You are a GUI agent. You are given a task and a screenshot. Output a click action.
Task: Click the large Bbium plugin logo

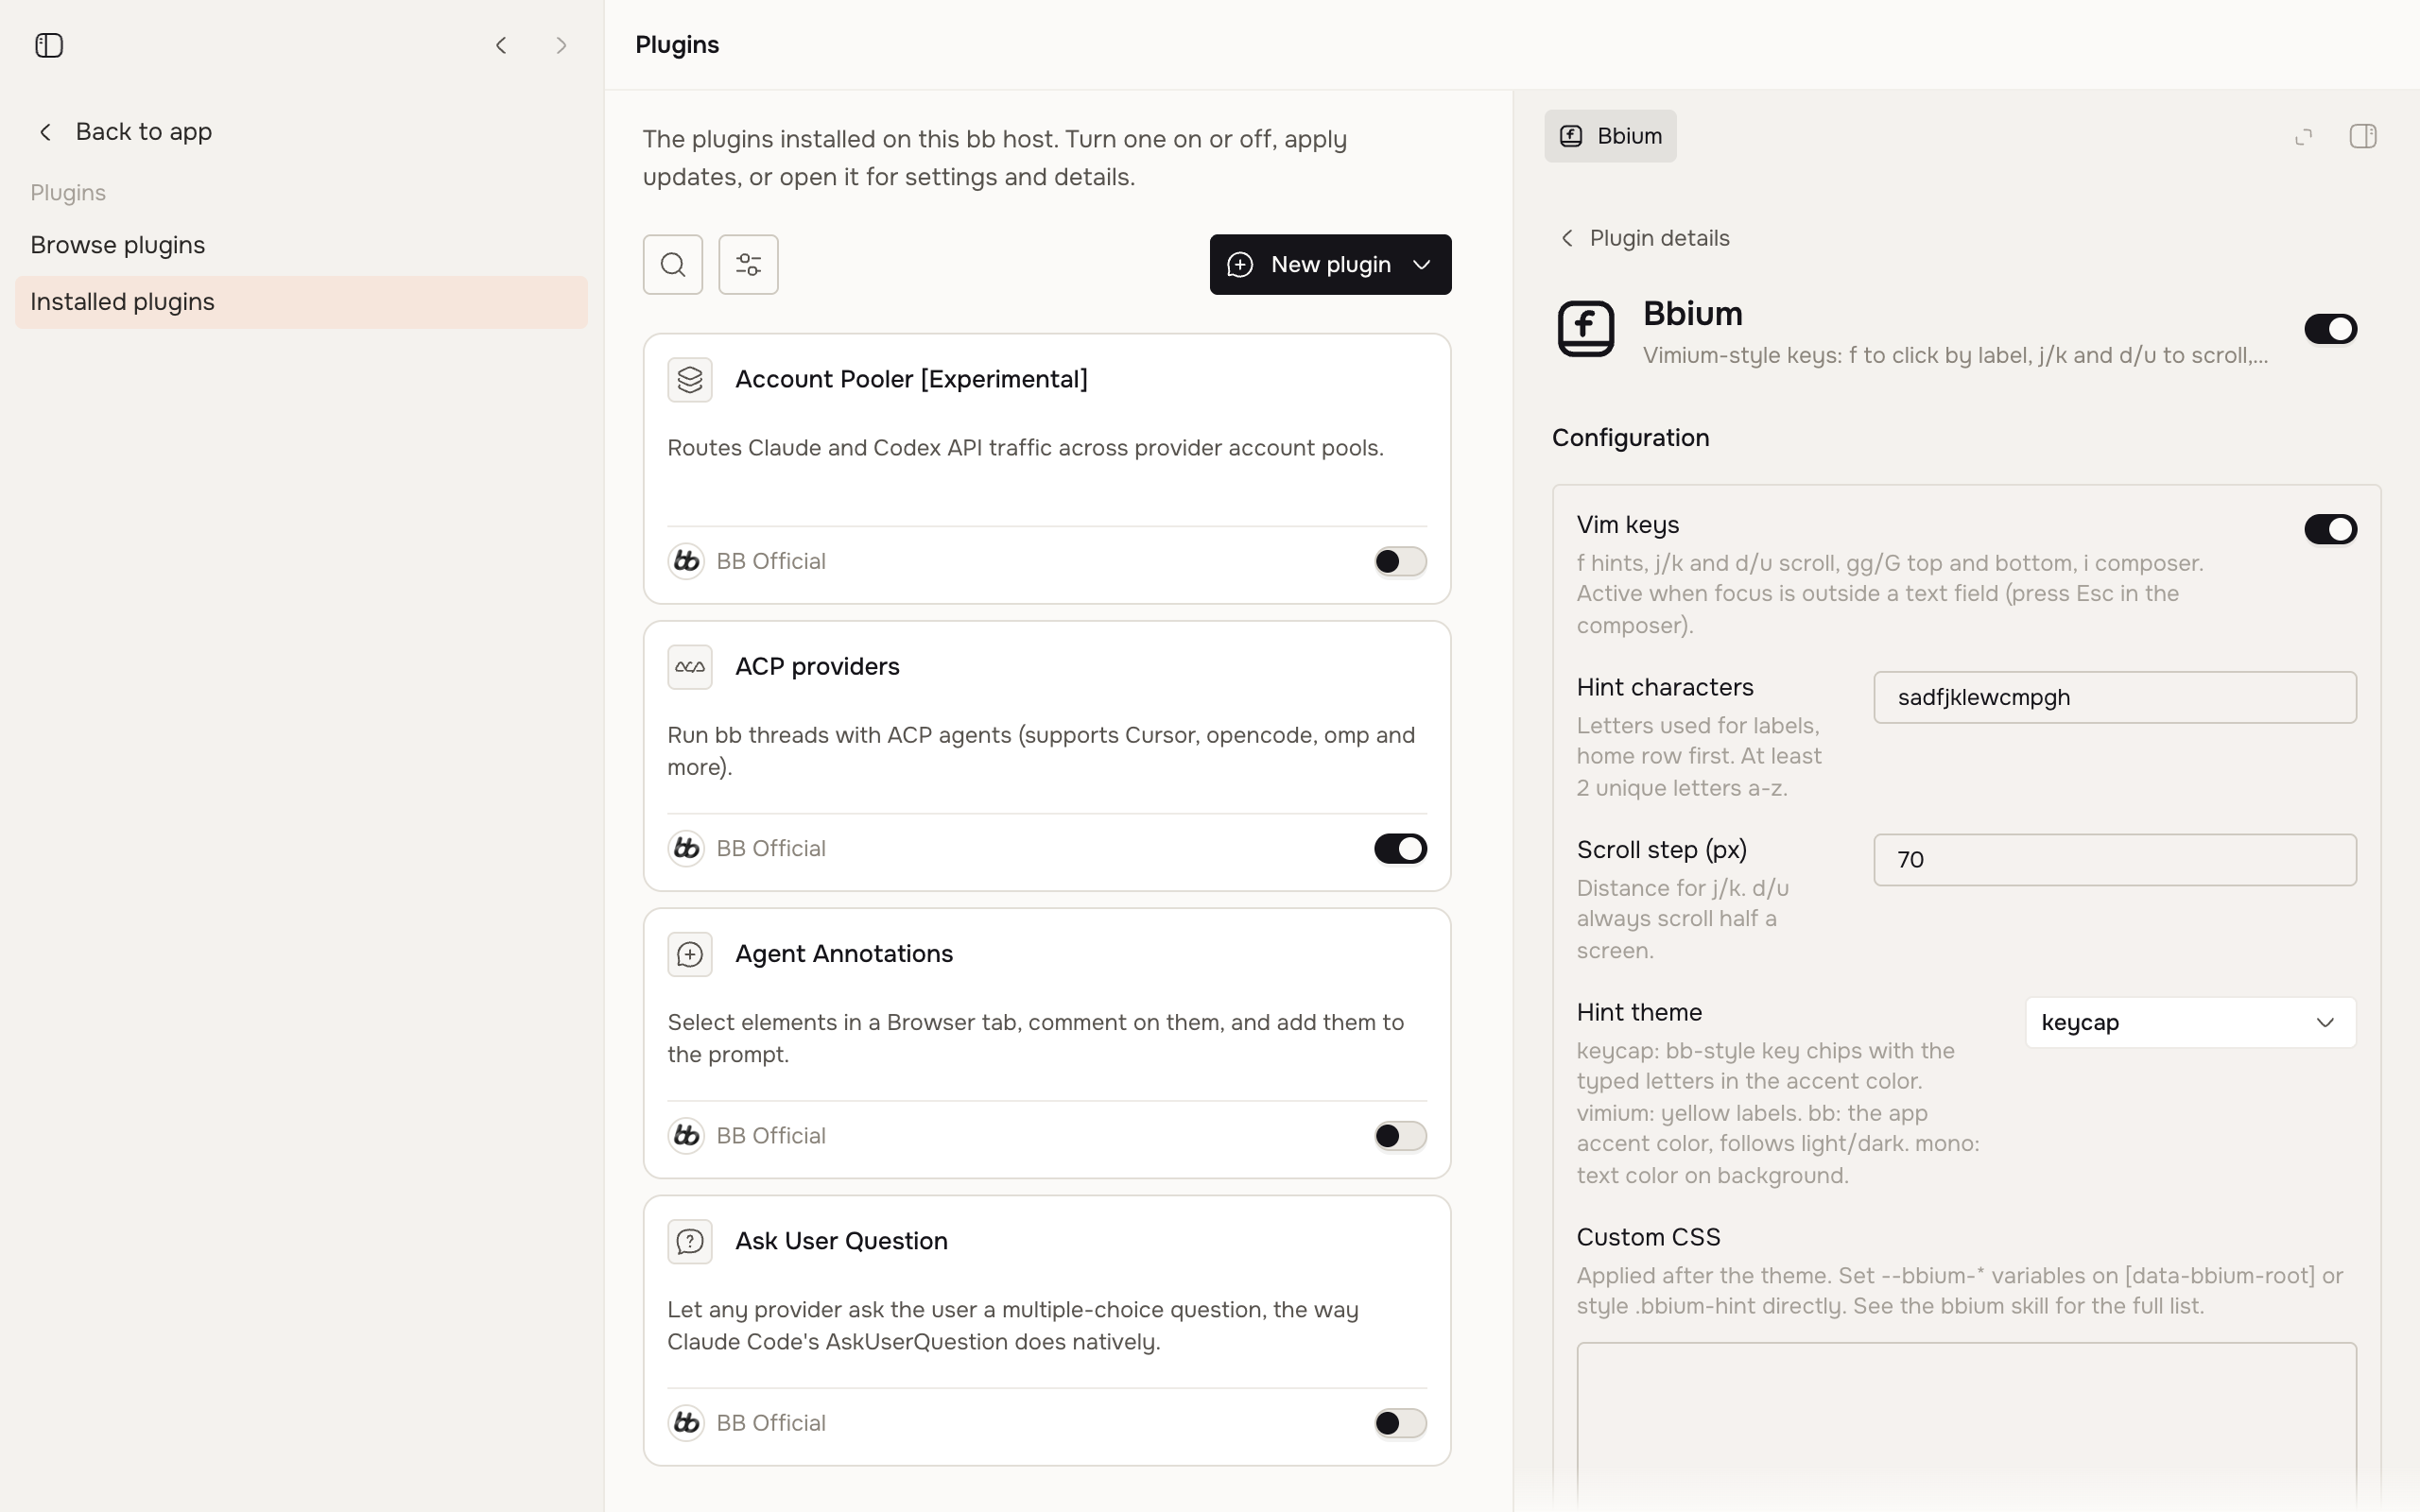pos(1586,329)
